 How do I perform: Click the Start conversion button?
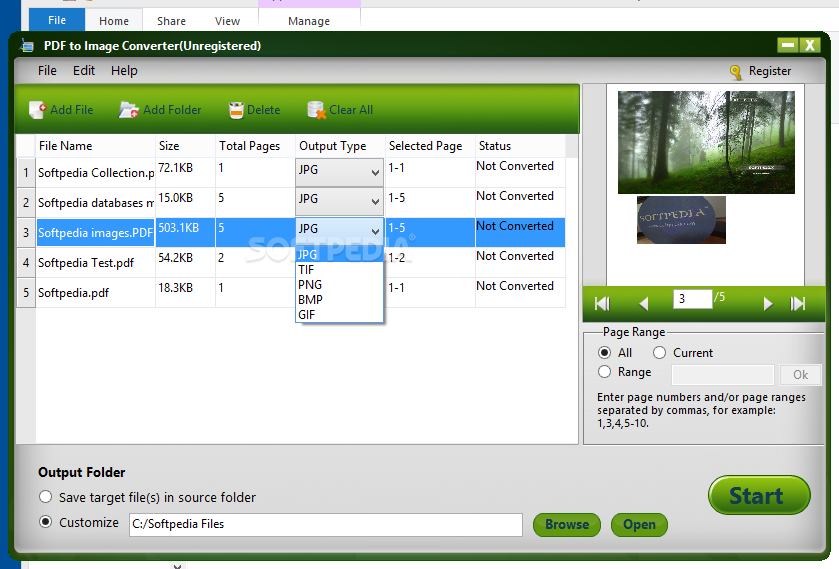click(759, 495)
